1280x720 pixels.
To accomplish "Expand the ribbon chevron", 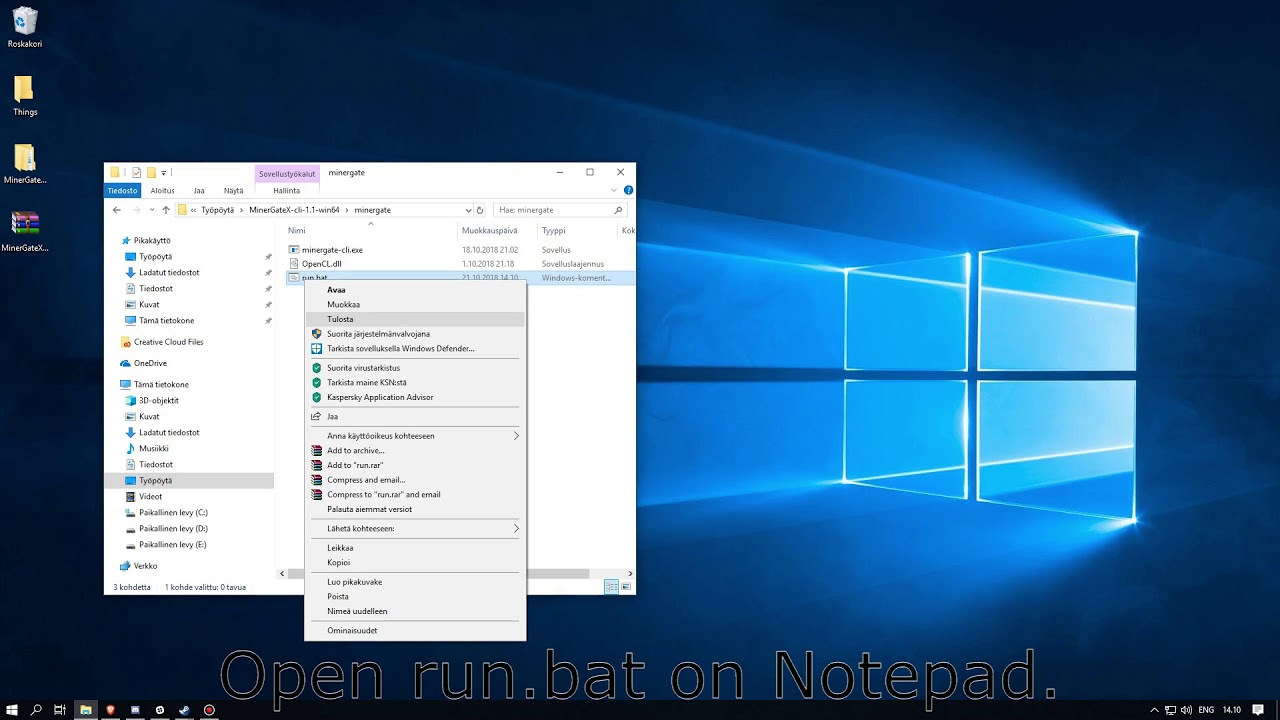I will pyautogui.click(x=615, y=190).
